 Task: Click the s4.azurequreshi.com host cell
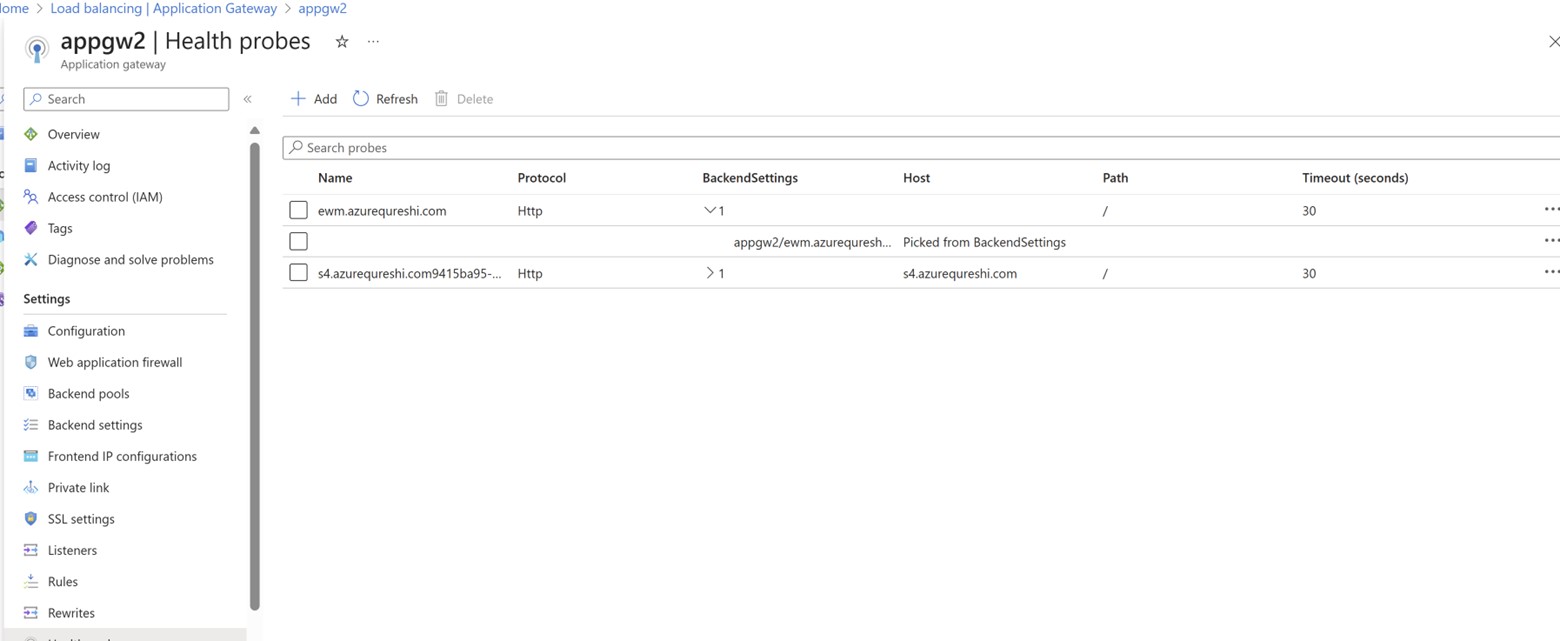click(960, 272)
